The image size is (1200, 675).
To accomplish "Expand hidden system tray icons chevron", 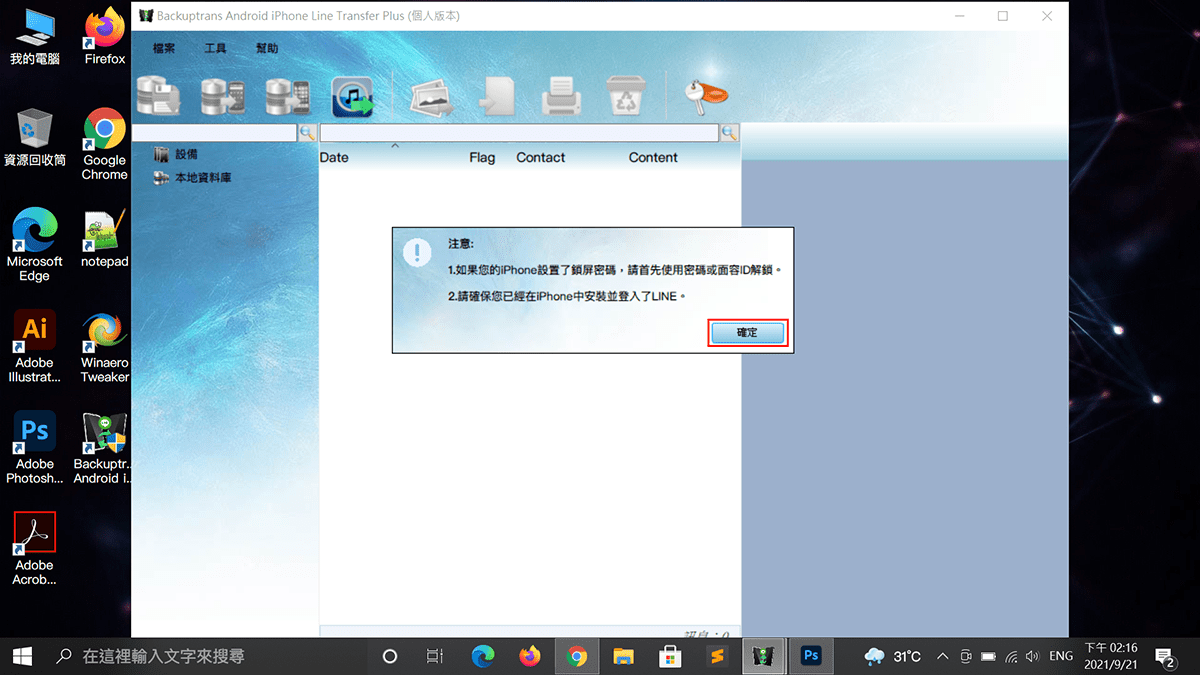I will click(x=942, y=656).
